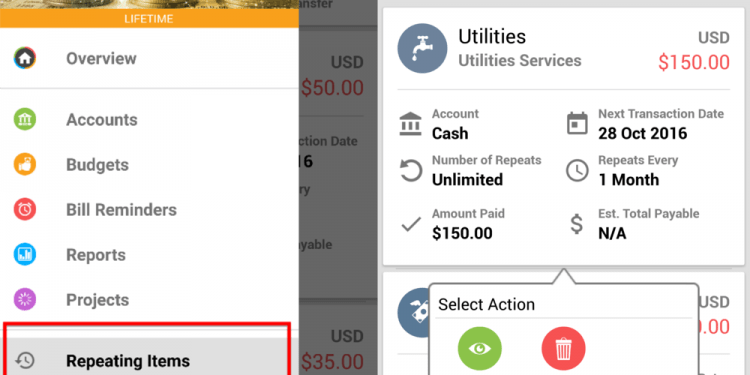Click the Repeating Items history icon
Image resolution: width=750 pixels, height=375 pixels.
click(24, 360)
